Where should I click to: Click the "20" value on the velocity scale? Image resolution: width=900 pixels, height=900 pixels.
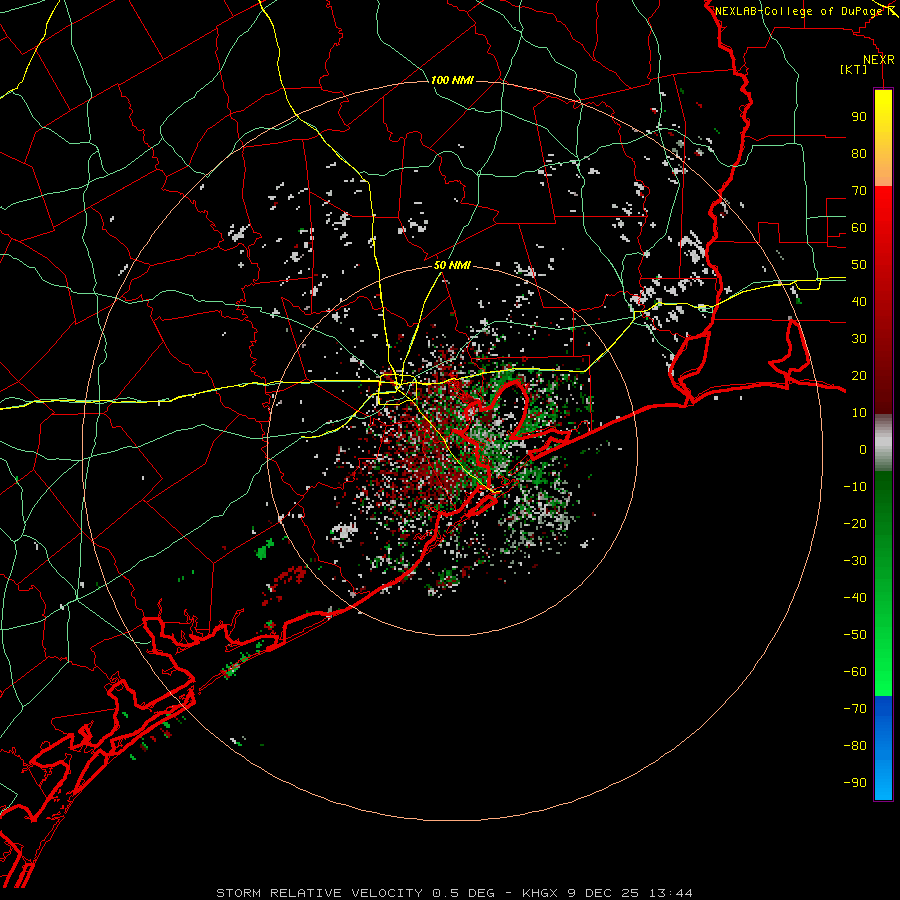(859, 375)
